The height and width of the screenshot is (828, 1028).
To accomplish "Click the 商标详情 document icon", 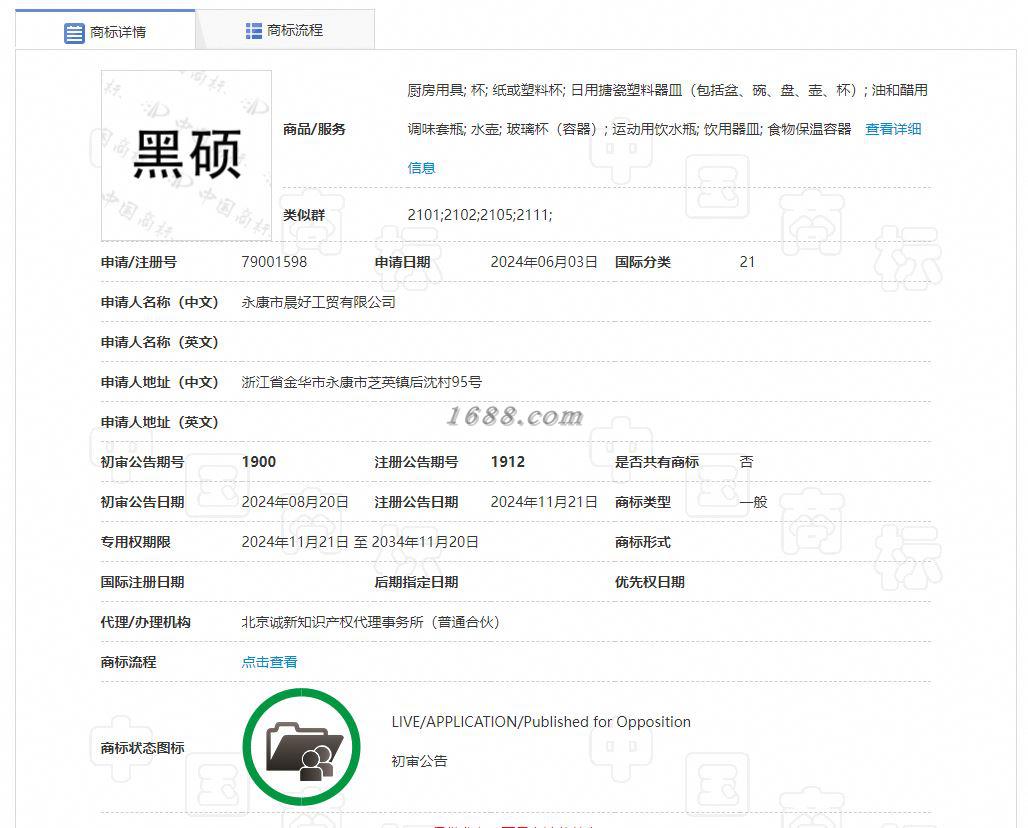I will pos(74,33).
